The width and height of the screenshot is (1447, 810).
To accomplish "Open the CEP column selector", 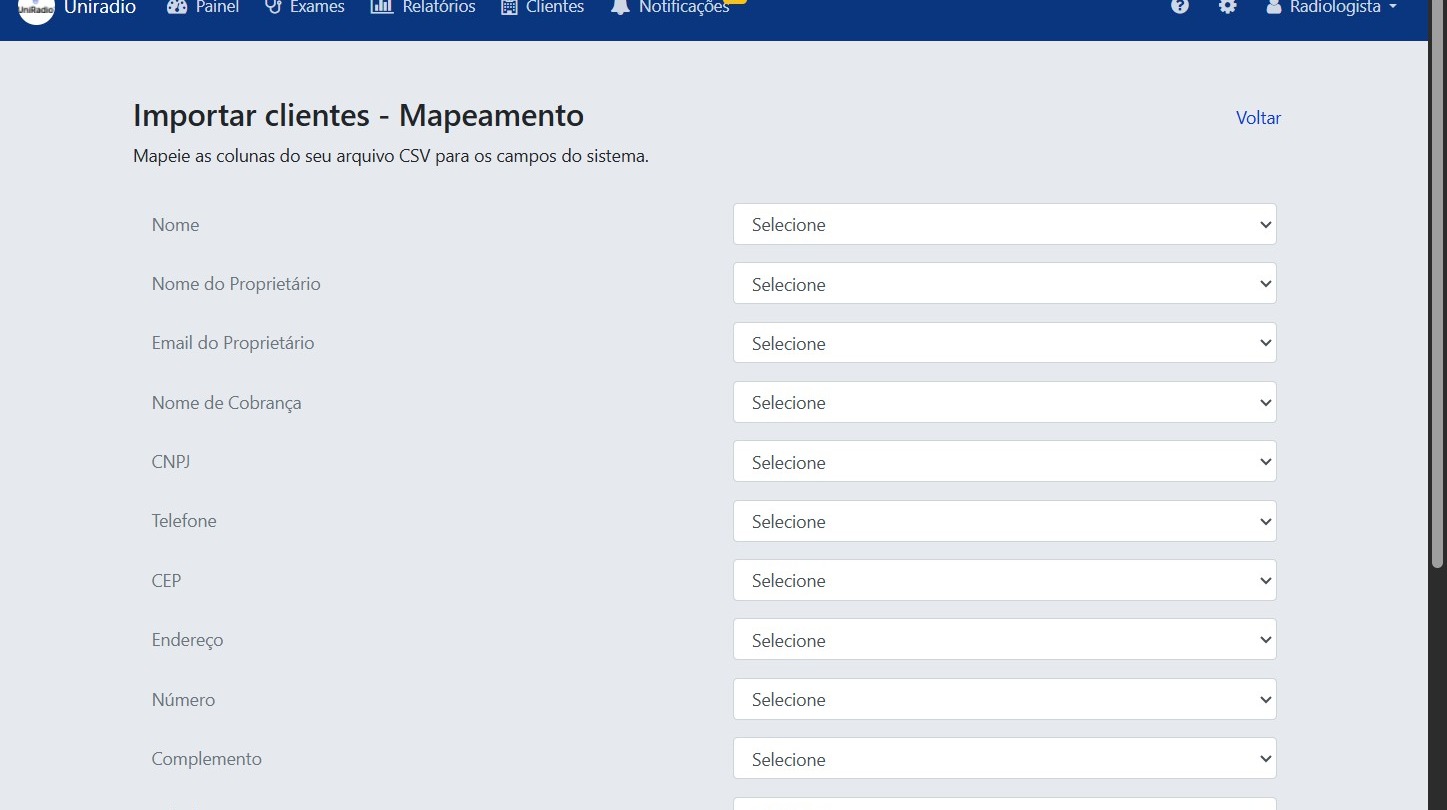I will 1004,580.
